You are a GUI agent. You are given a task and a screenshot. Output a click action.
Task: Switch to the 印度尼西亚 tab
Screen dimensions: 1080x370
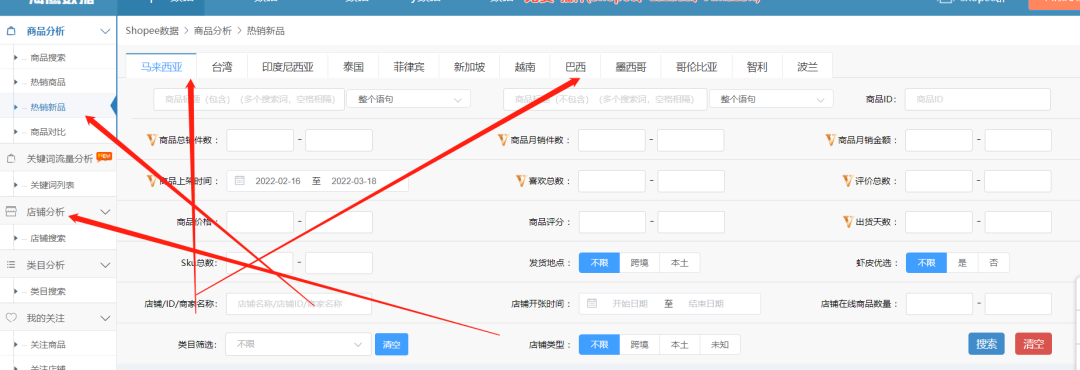(x=287, y=67)
